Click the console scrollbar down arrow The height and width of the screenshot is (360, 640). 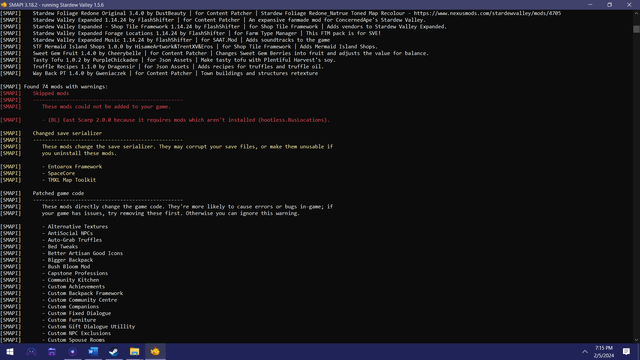pos(636,340)
